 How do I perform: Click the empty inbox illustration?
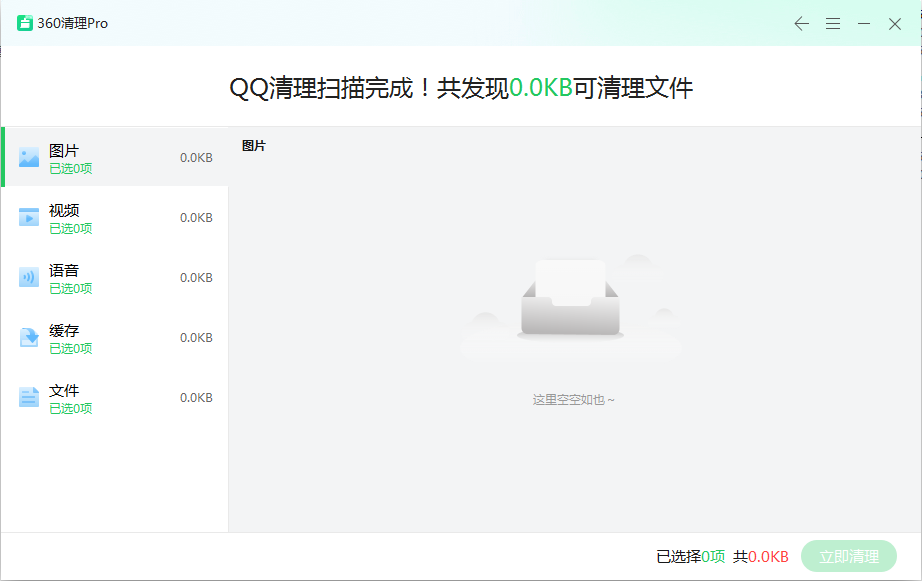(x=570, y=301)
